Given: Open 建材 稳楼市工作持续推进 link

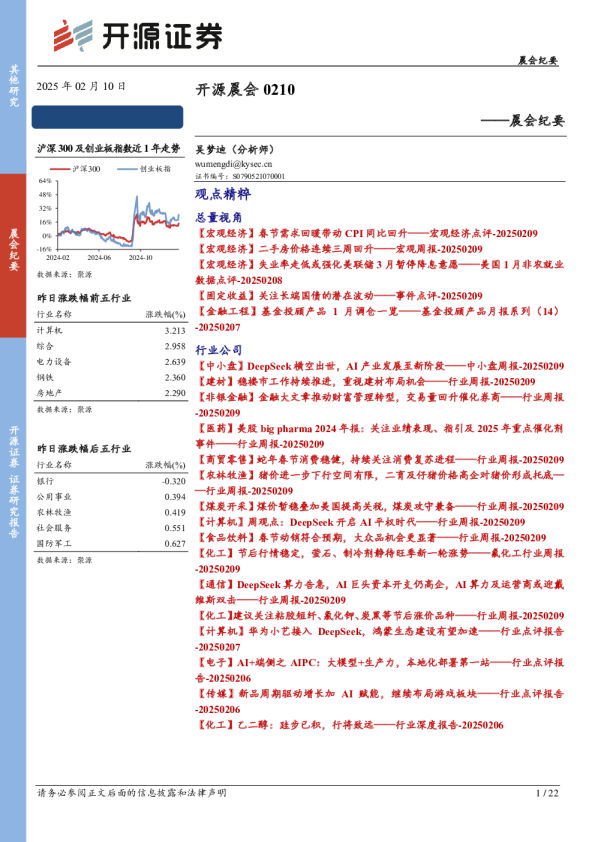Looking at the screenshot, I should tap(366, 382).
